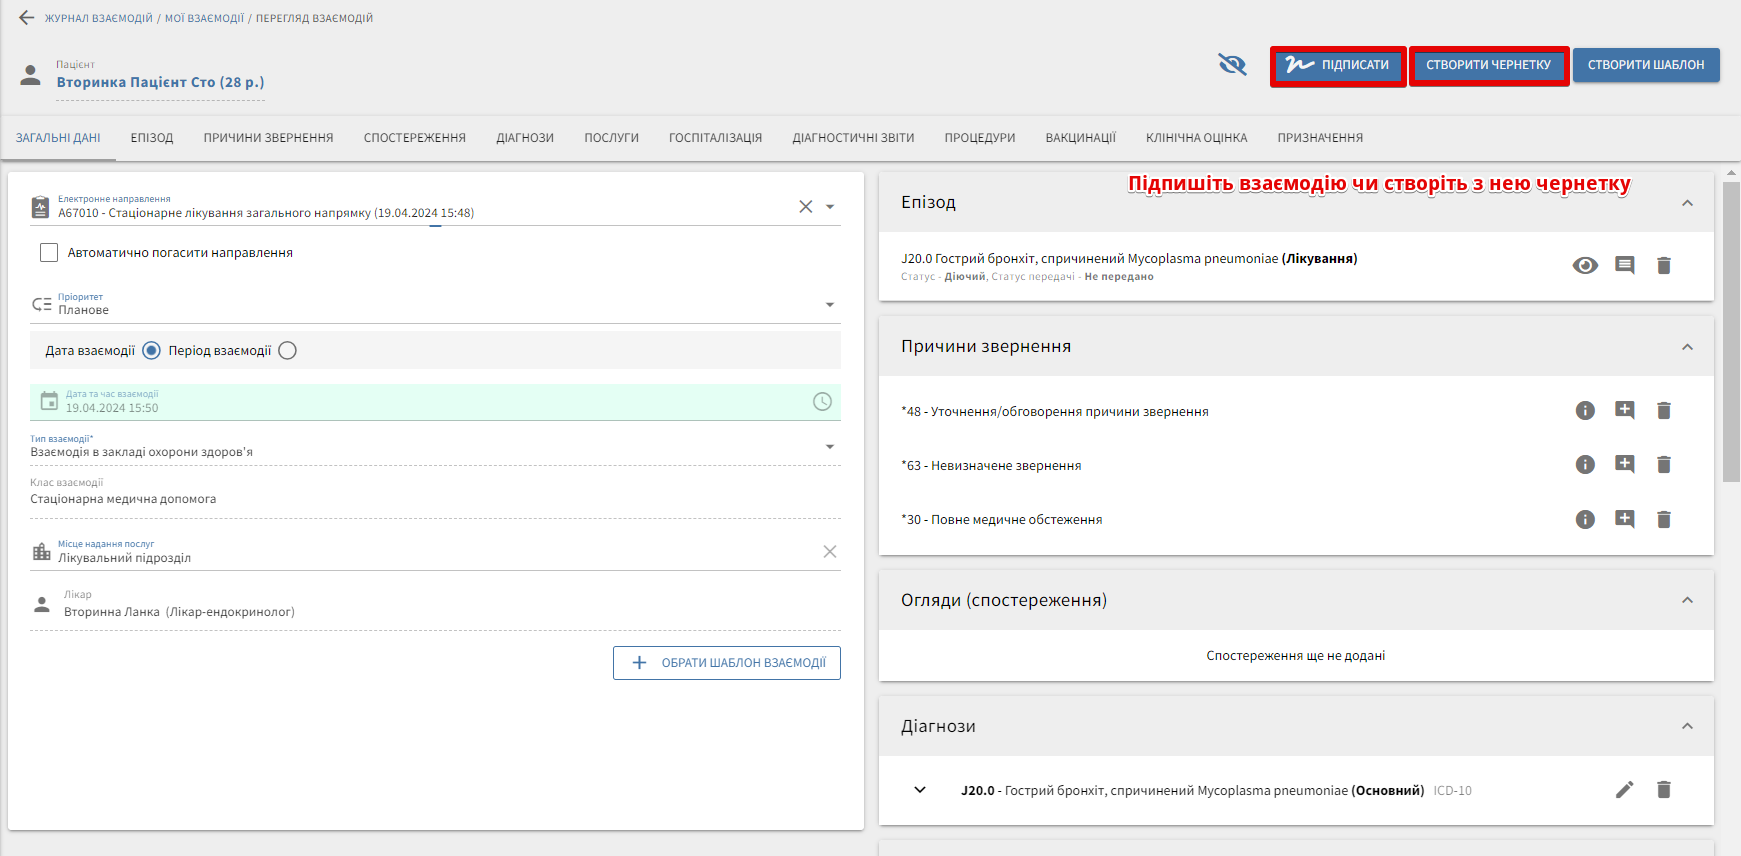Open the 'Пріоритет' dropdown

[x=829, y=305]
